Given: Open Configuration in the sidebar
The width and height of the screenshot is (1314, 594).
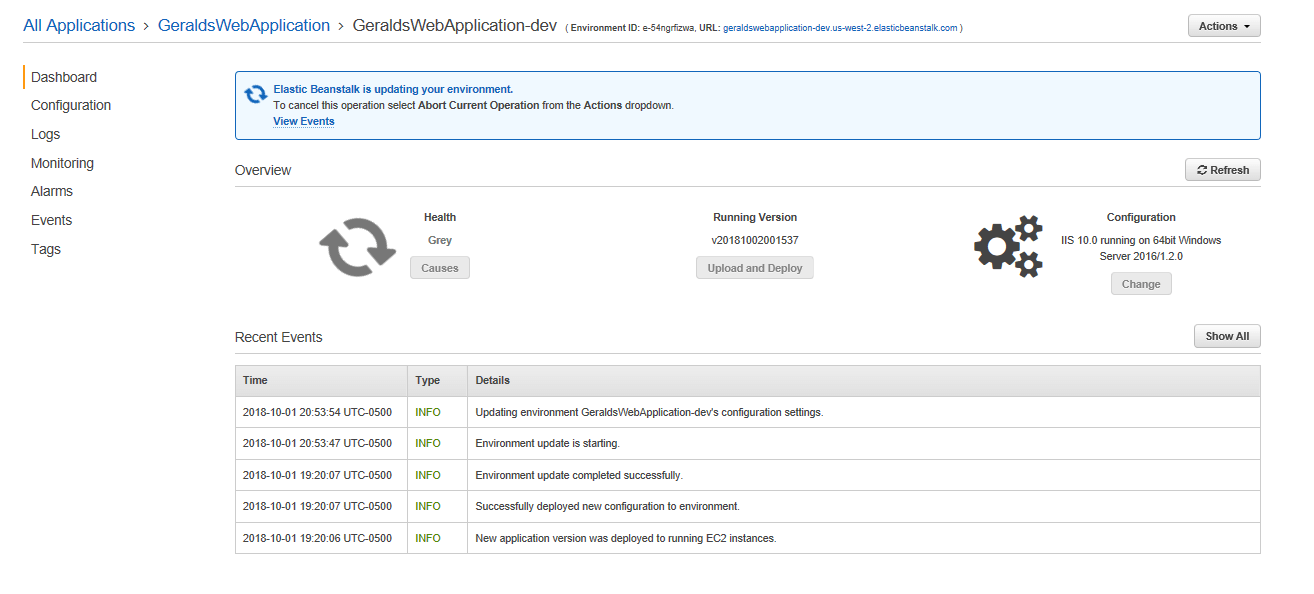Looking at the screenshot, I should point(71,105).
